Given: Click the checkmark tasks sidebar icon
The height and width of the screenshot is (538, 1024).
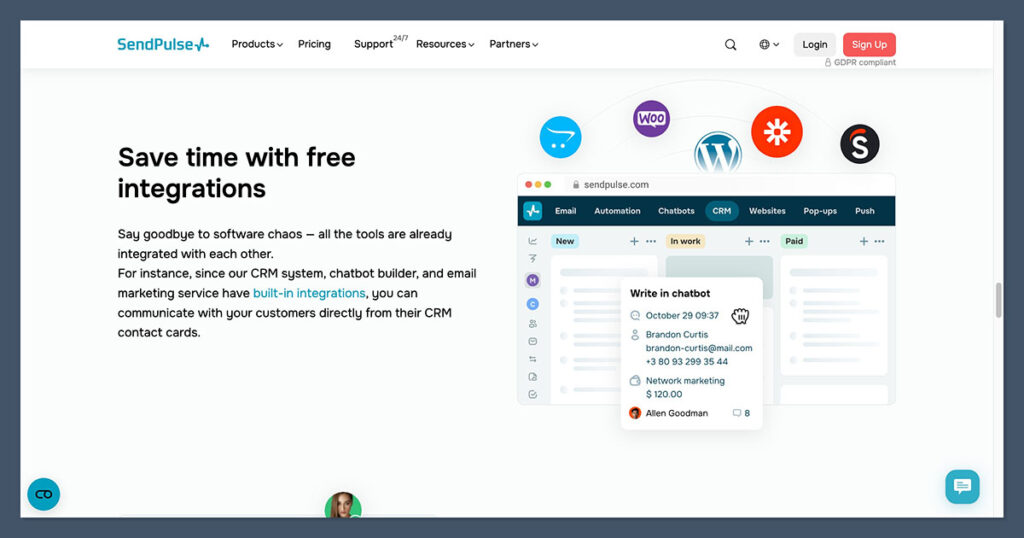Looking at the screenshot, I should 533,394.
